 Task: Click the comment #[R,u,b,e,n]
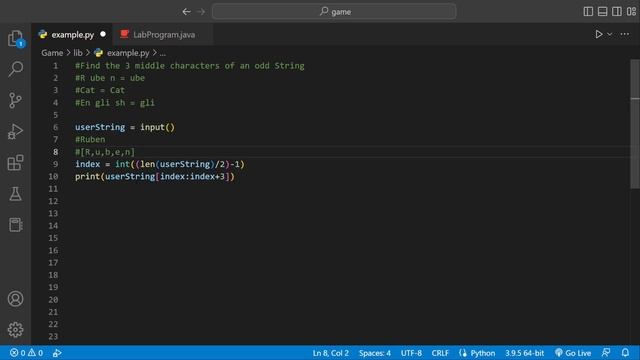point(105,152)
